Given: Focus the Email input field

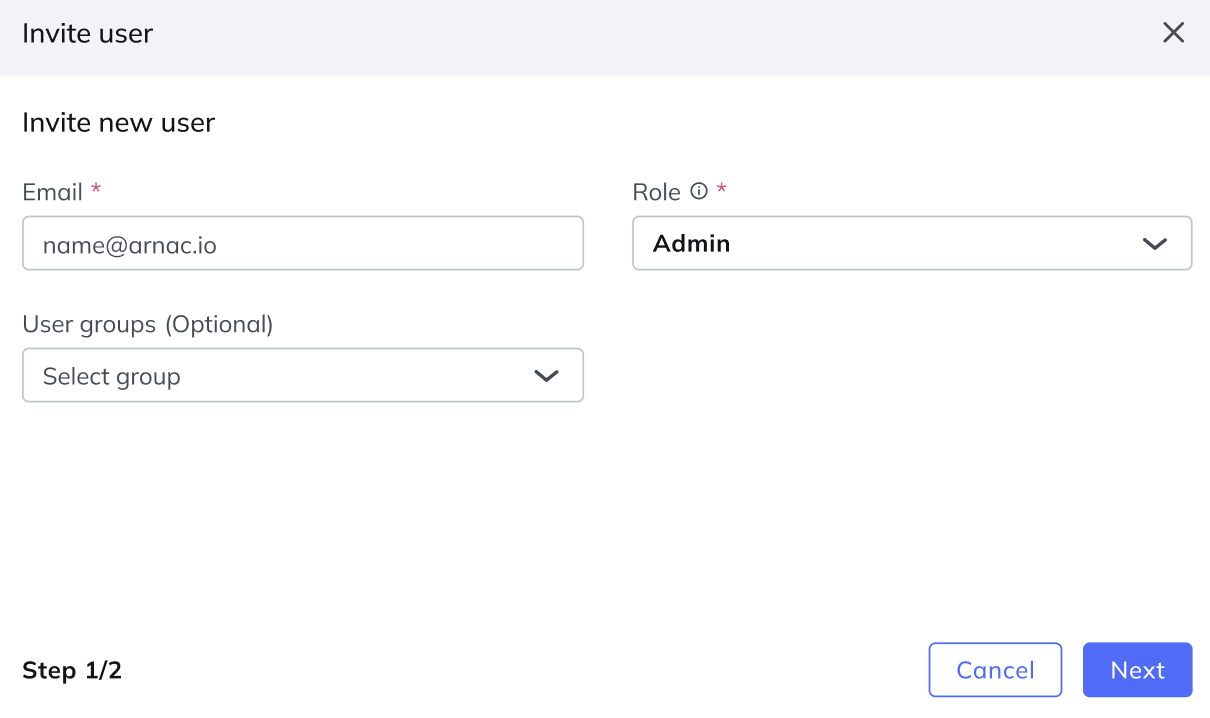Looking at the screenshot, I should coord(303,243).
